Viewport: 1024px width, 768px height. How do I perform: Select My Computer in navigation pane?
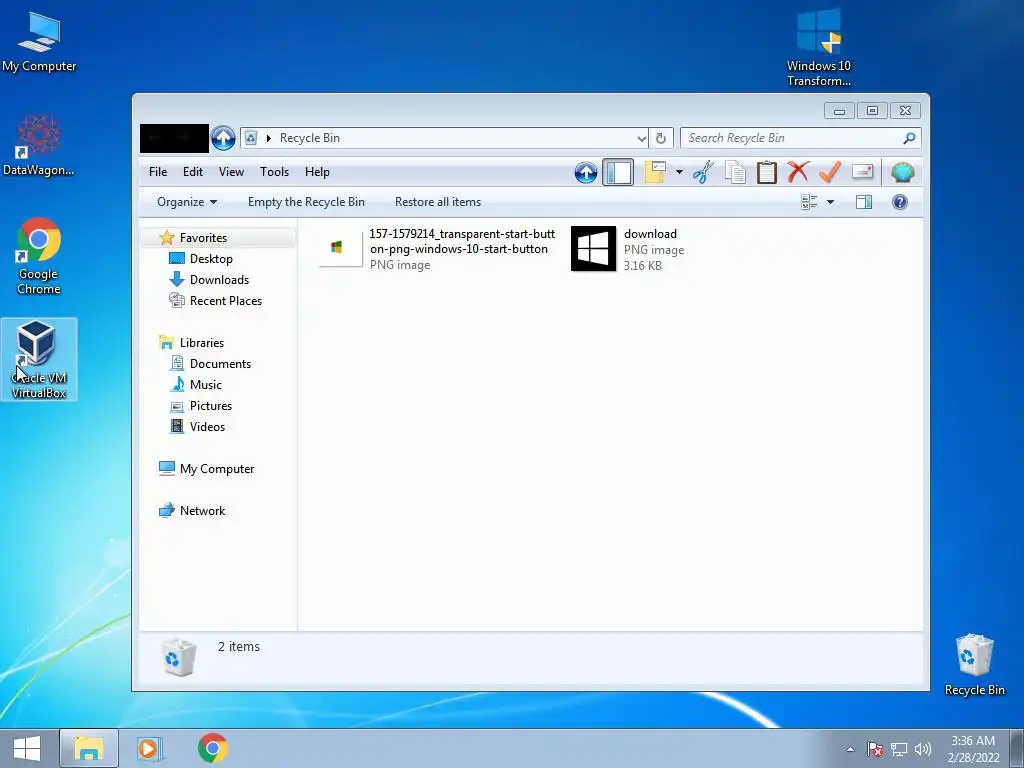[x=217, y=468]
